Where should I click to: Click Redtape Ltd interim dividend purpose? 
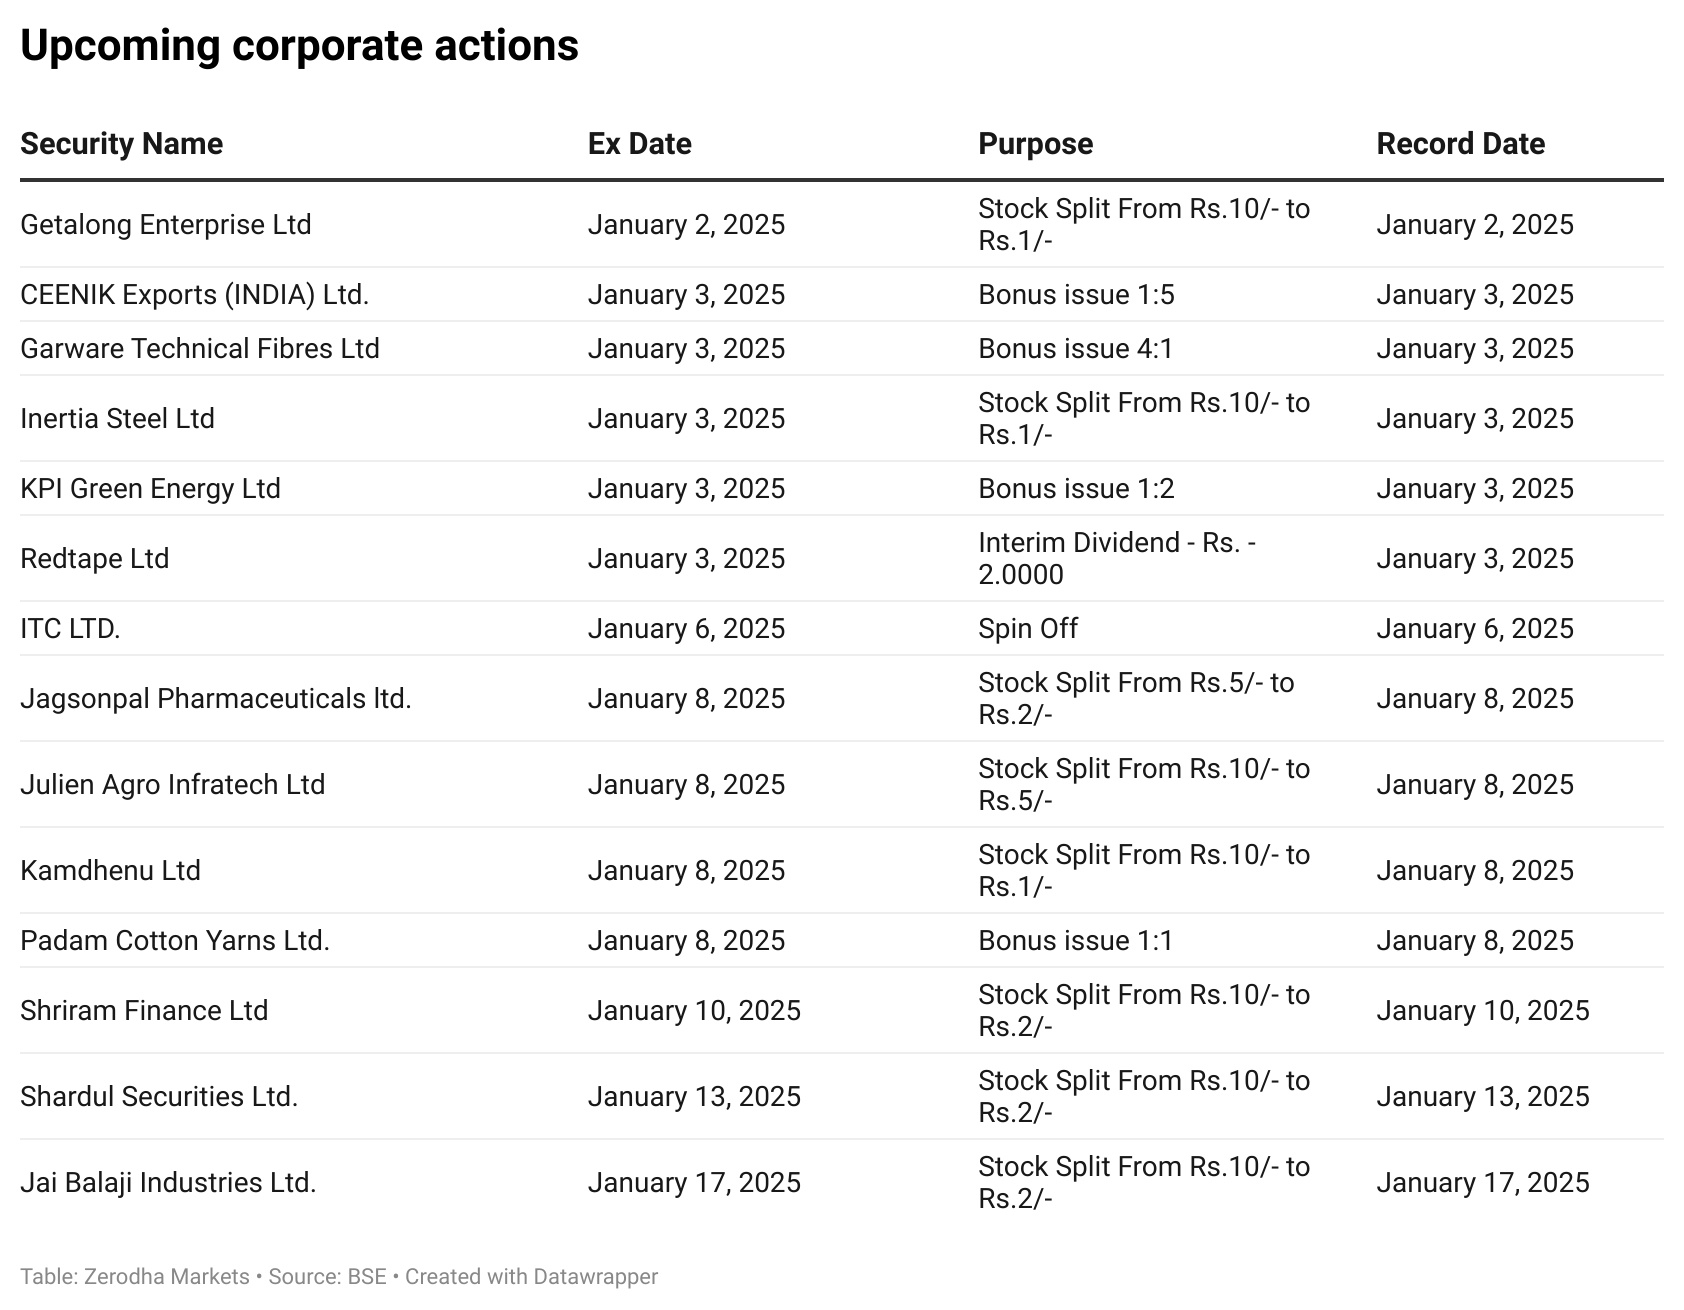(x=1117, y=559)
